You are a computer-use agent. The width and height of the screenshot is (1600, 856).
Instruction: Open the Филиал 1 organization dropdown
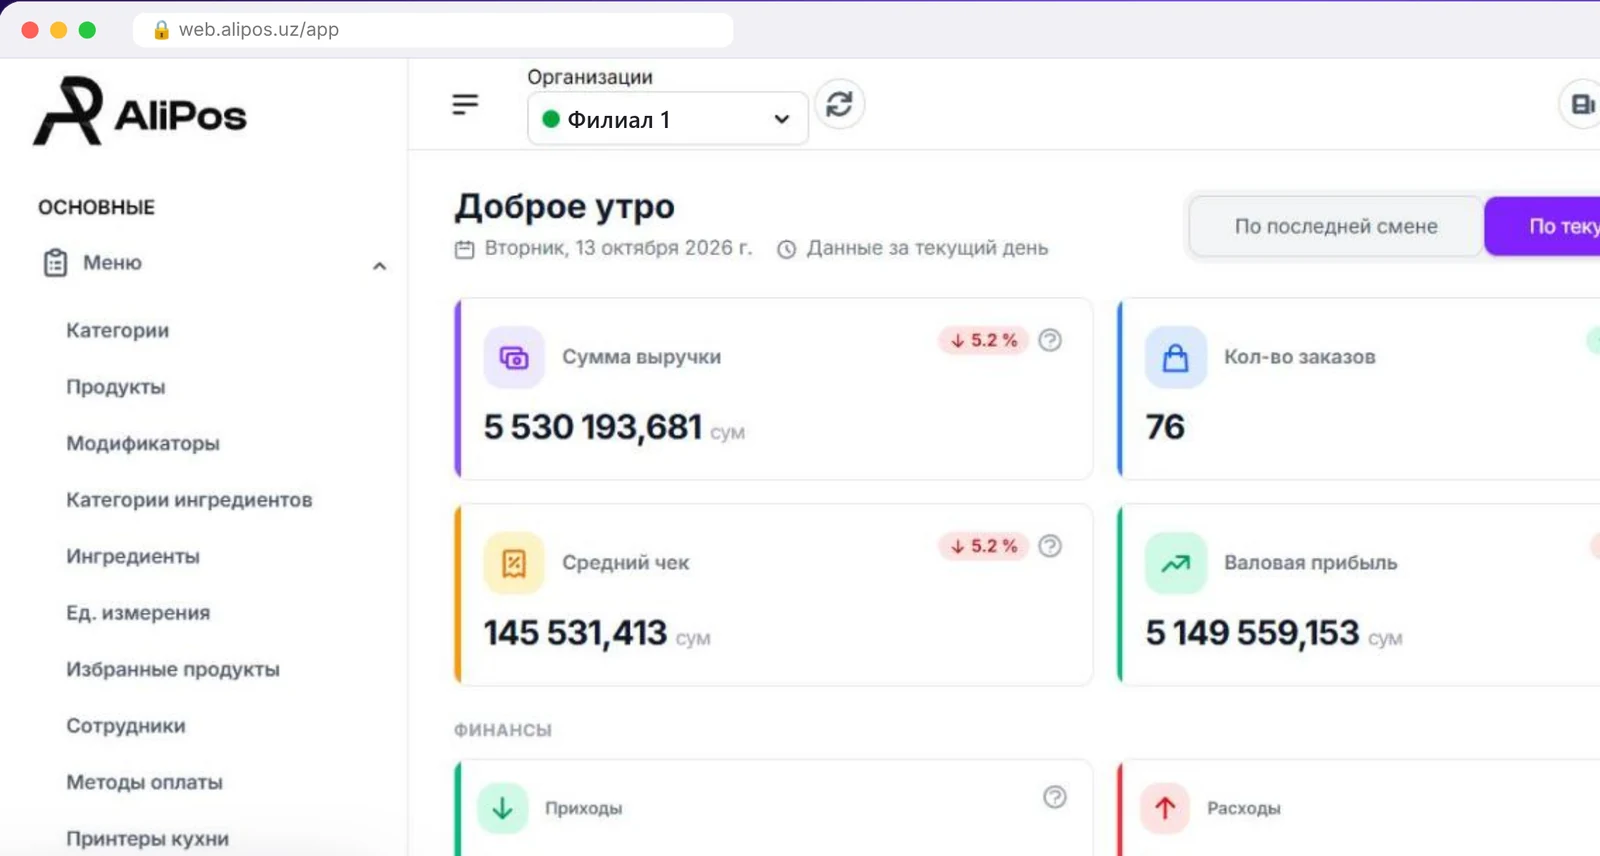point(668,119)
